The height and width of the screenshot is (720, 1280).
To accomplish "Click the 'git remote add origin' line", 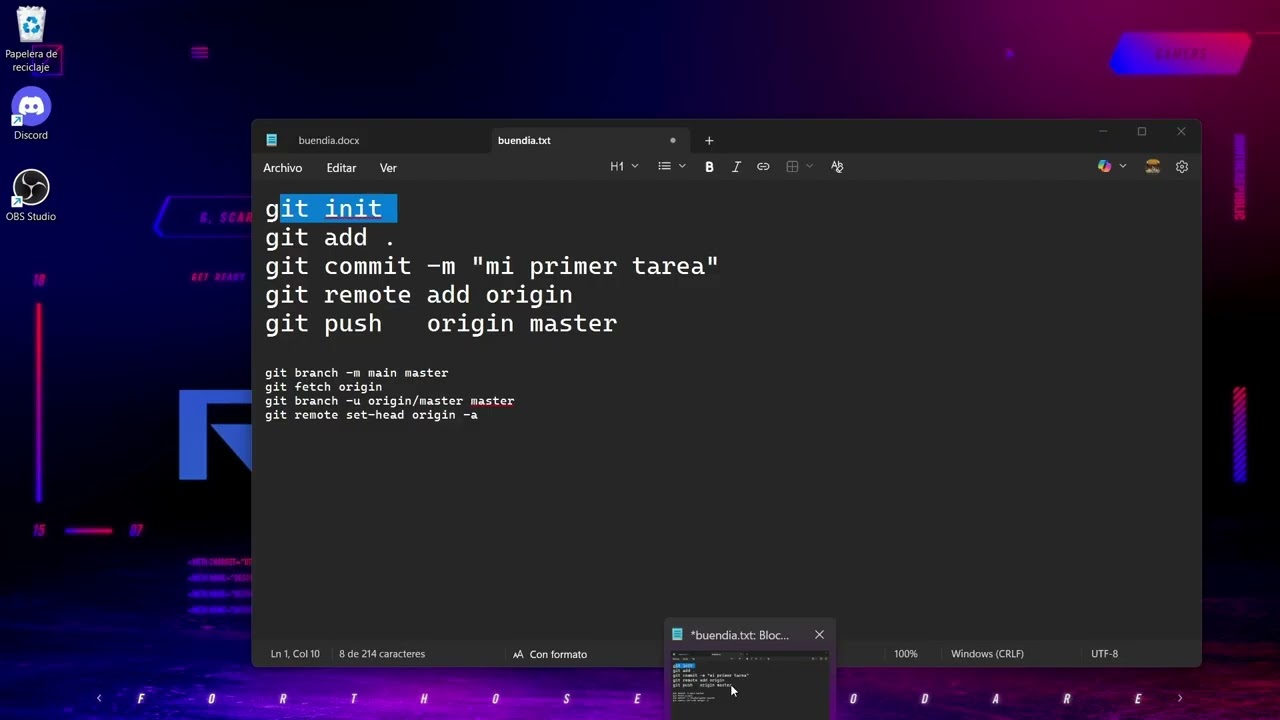I will pyautogui.click(x=418, y=296).
